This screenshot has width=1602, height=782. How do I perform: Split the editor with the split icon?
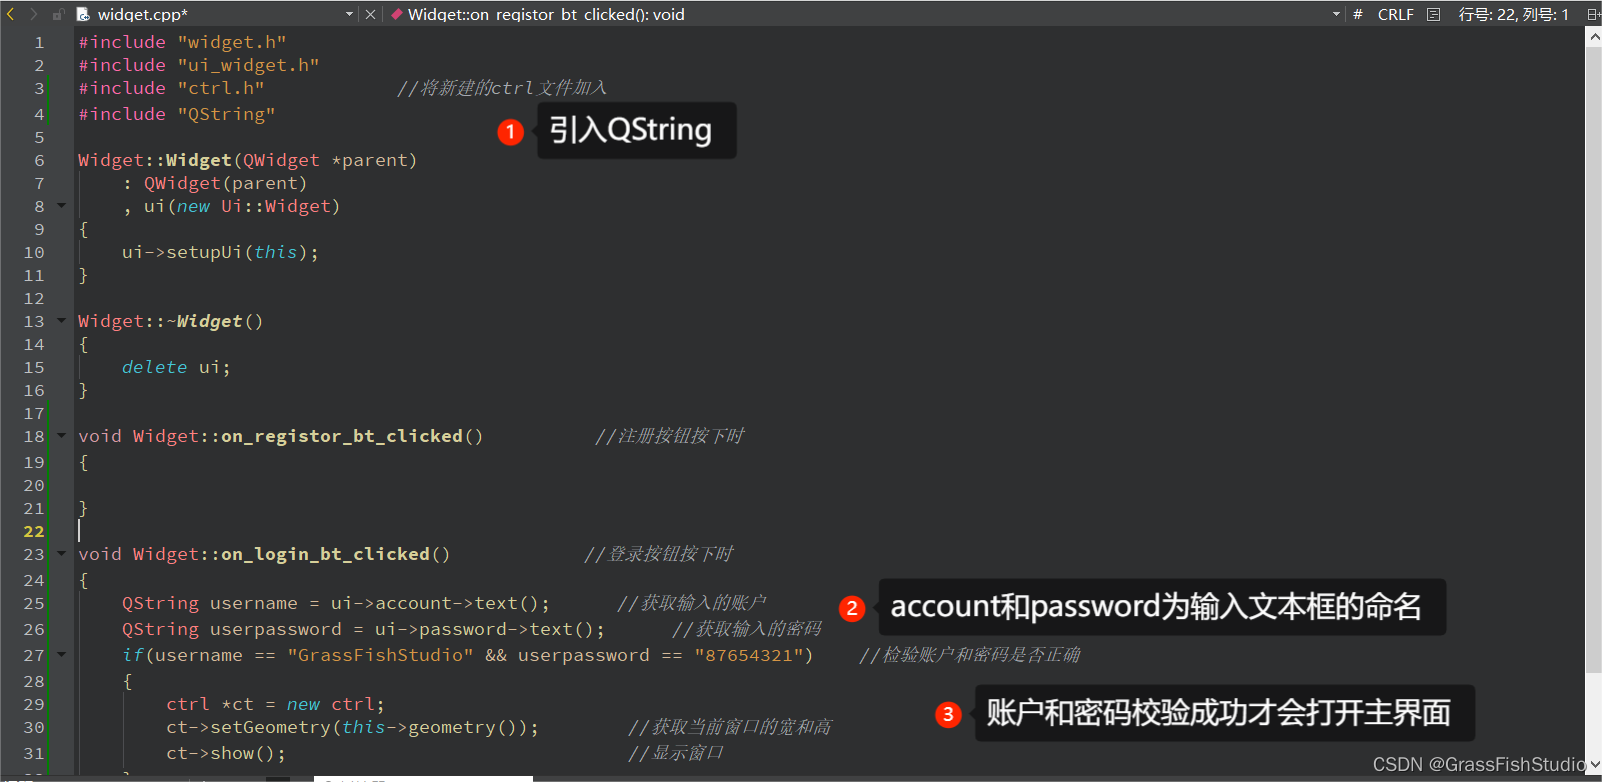coord(1593,14)
